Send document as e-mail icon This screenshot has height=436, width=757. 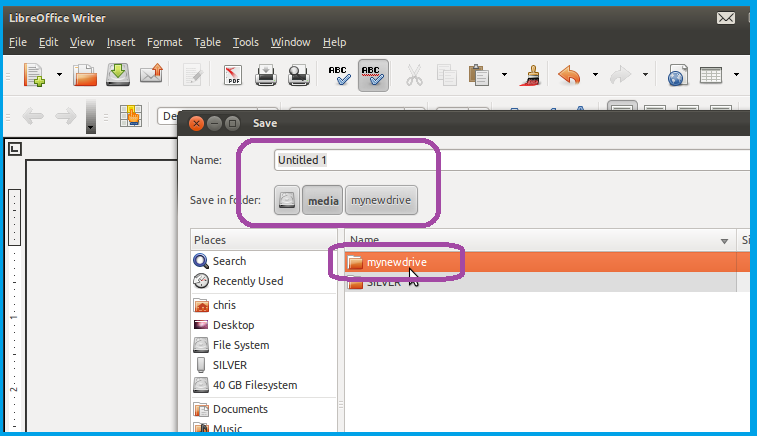(x=151, y=75)
